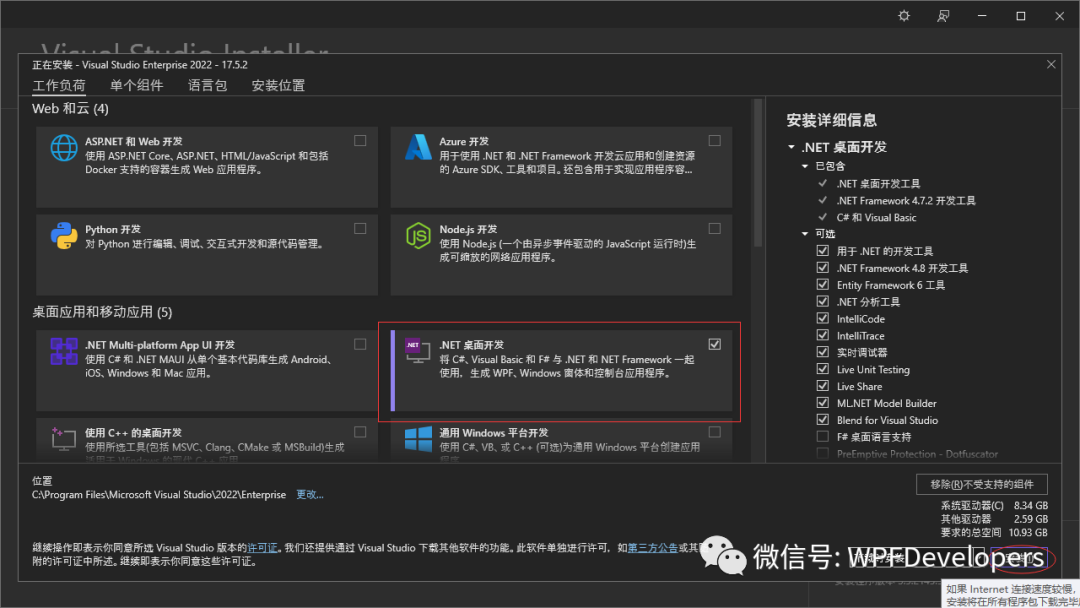This screenshot has width=1080, height=608.
Task: Open the 第三方公告 link
Action: coord(653,548)
